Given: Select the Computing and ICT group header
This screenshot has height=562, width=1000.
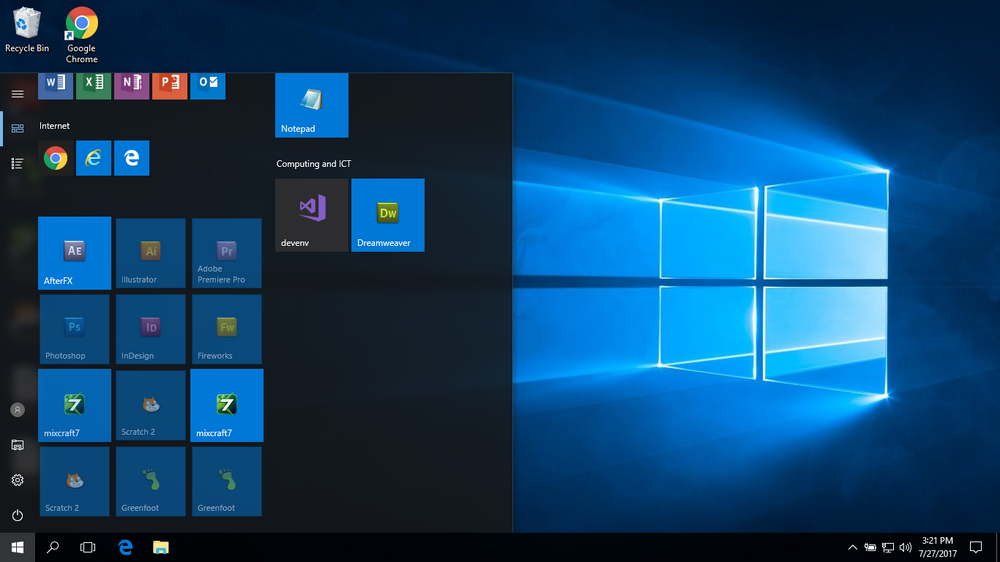Looking at the screenshot, I should tap(313, 164).
